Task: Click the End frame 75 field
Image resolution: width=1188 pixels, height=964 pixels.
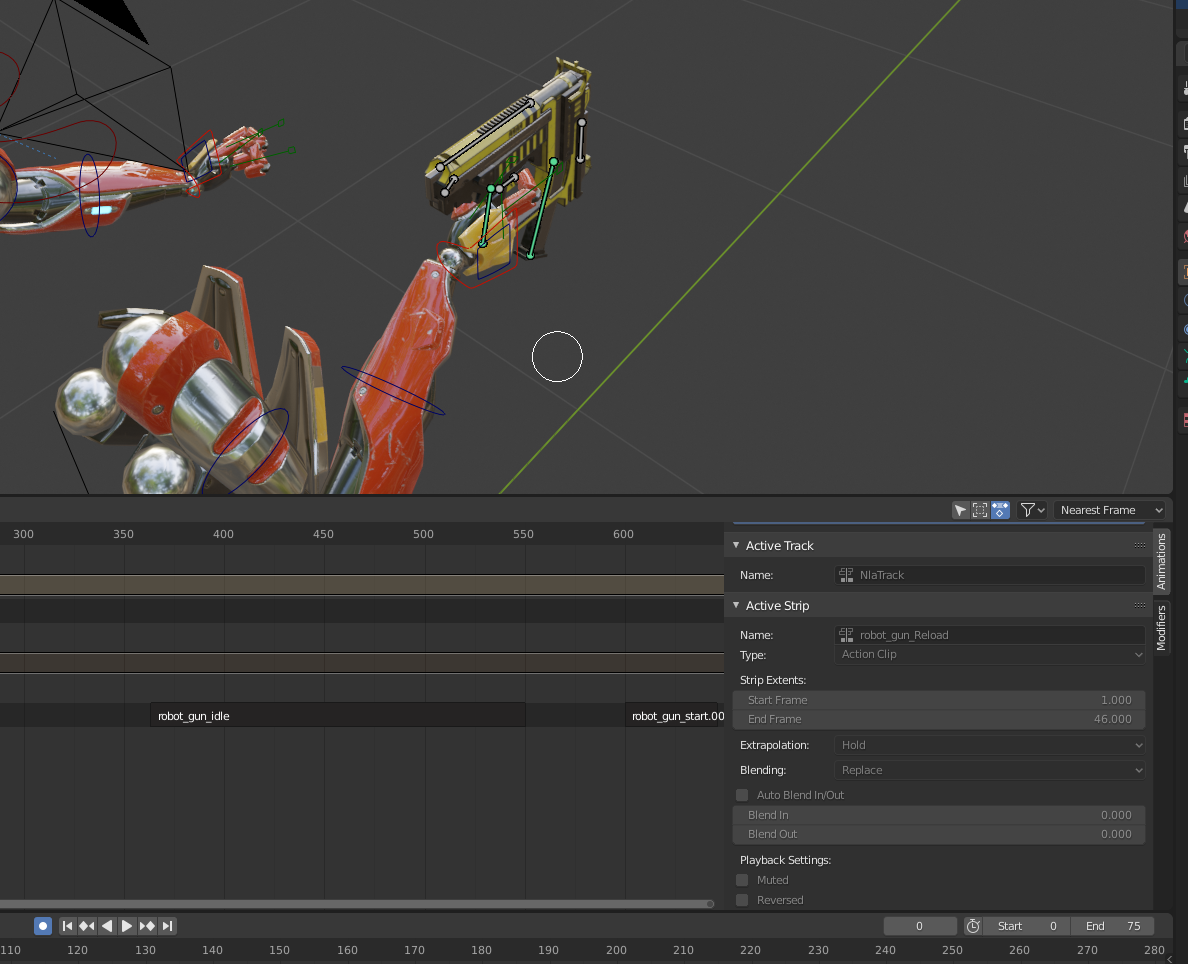Action: [1112, 926]
